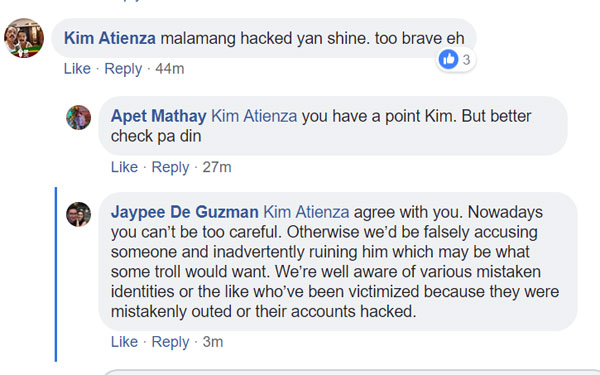
Task: Like Jaypee De Guzman's reply
Action: [x=124, y=342]
